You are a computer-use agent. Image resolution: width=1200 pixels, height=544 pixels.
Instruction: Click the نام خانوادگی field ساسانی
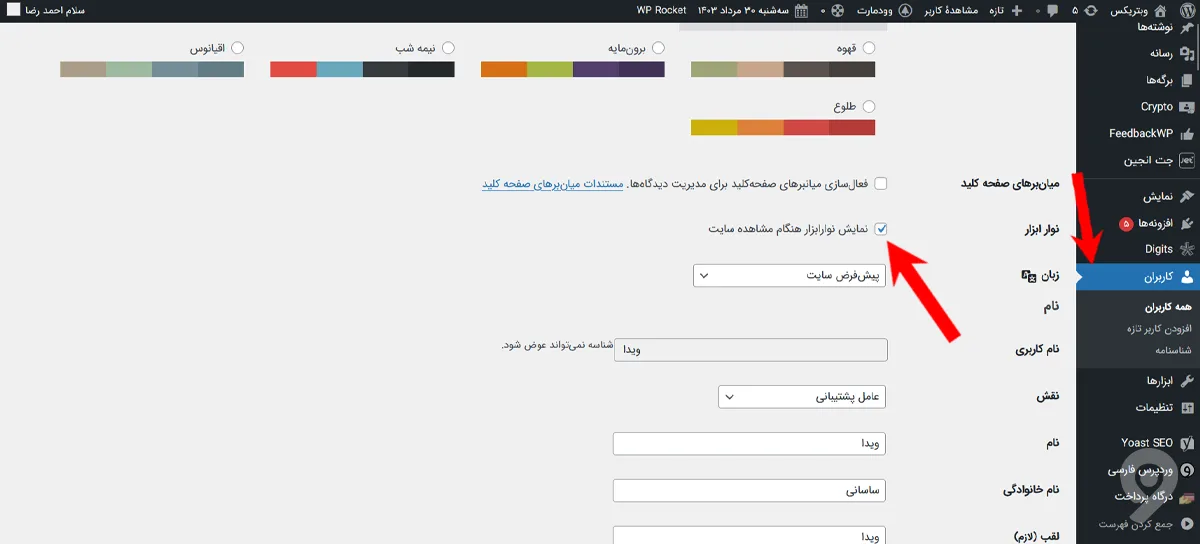pos(750,491)
